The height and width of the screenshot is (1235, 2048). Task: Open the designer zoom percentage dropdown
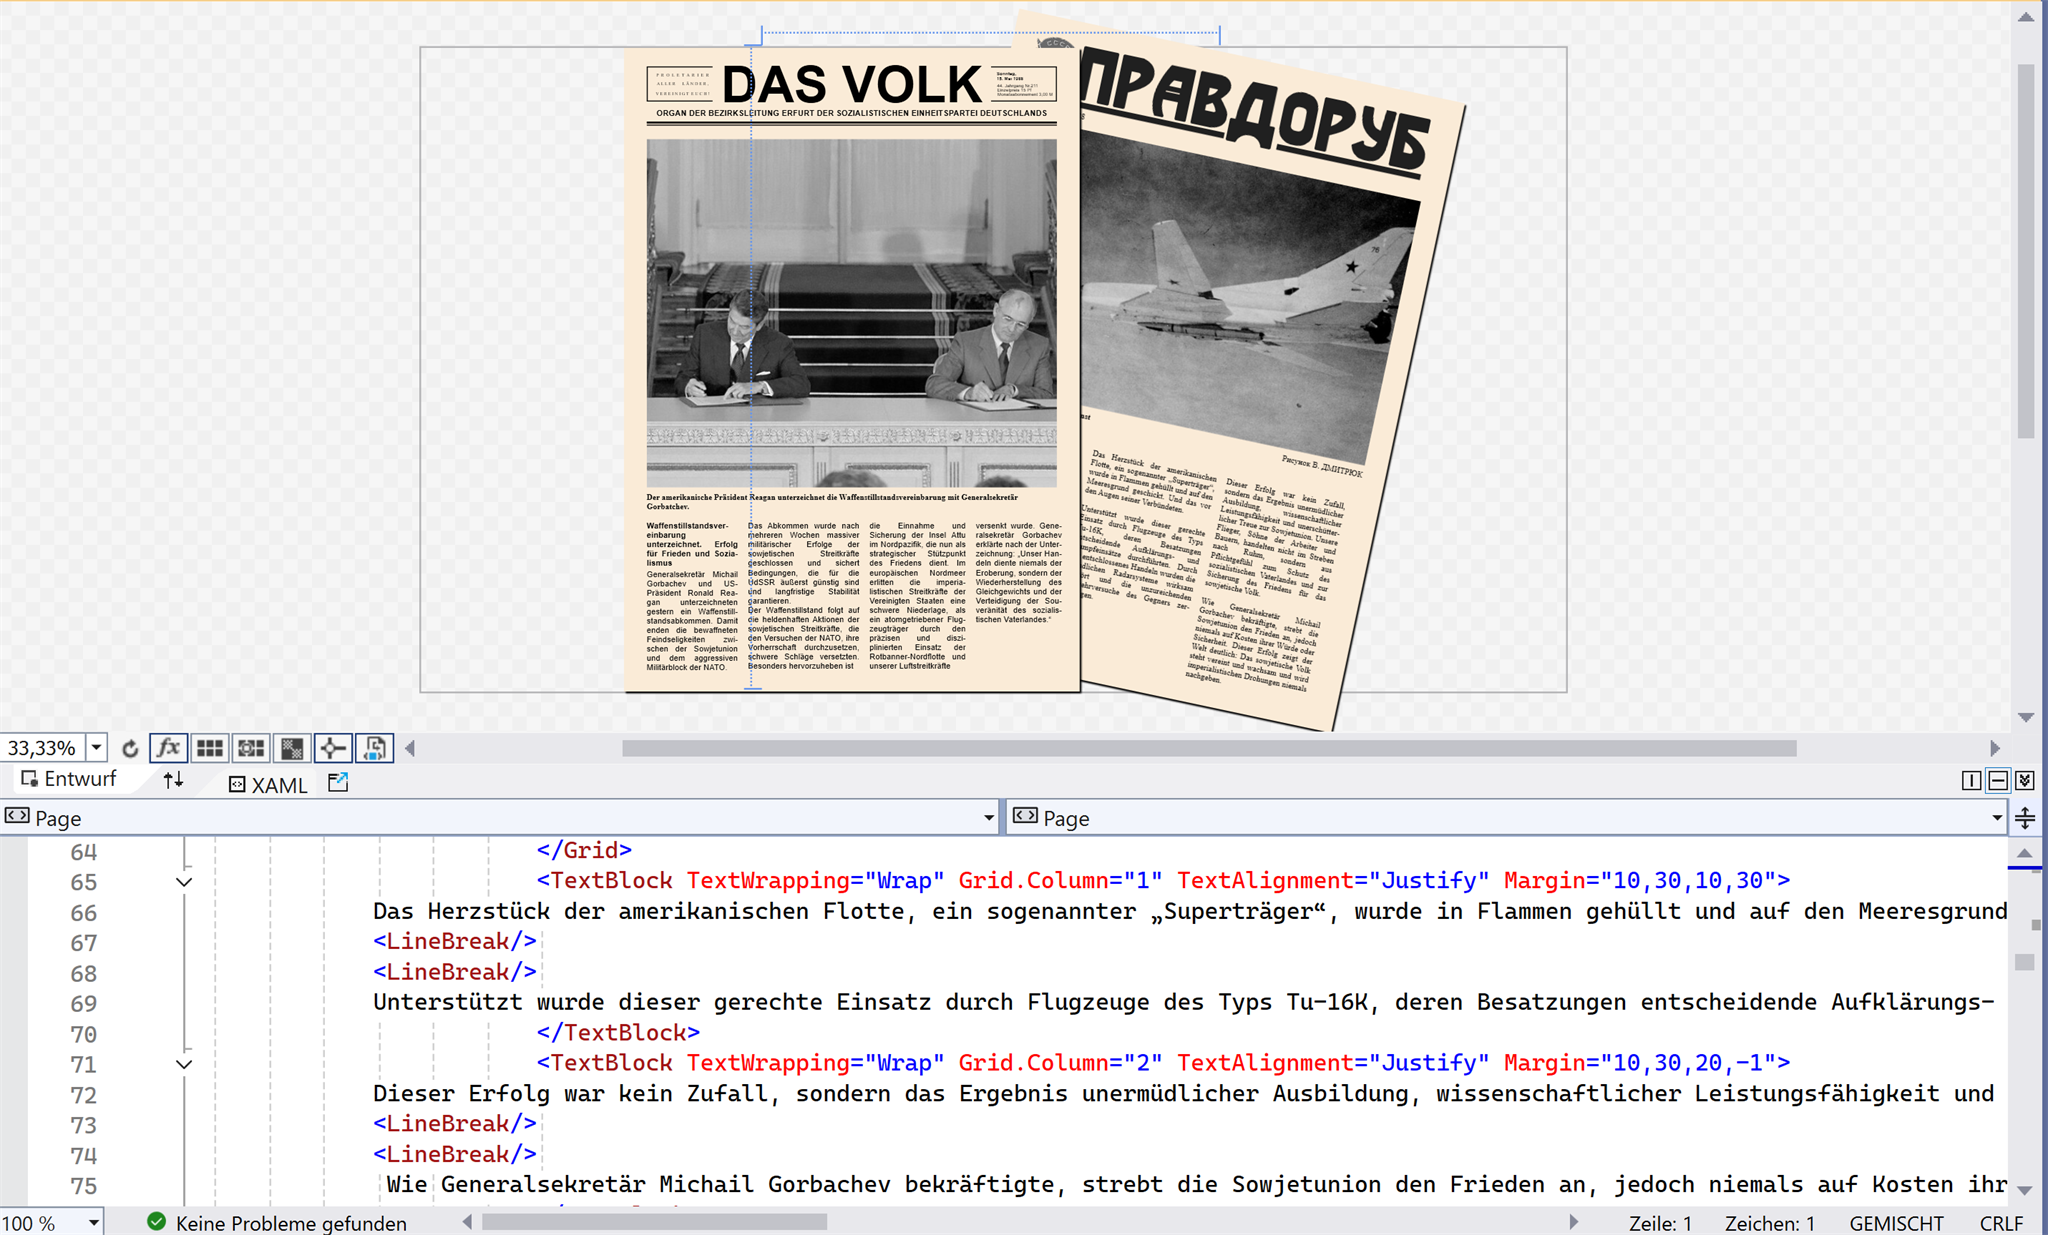(x=97, y=748)
